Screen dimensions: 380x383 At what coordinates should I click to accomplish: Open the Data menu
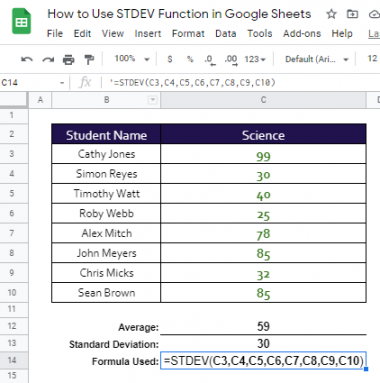point(226,34)
